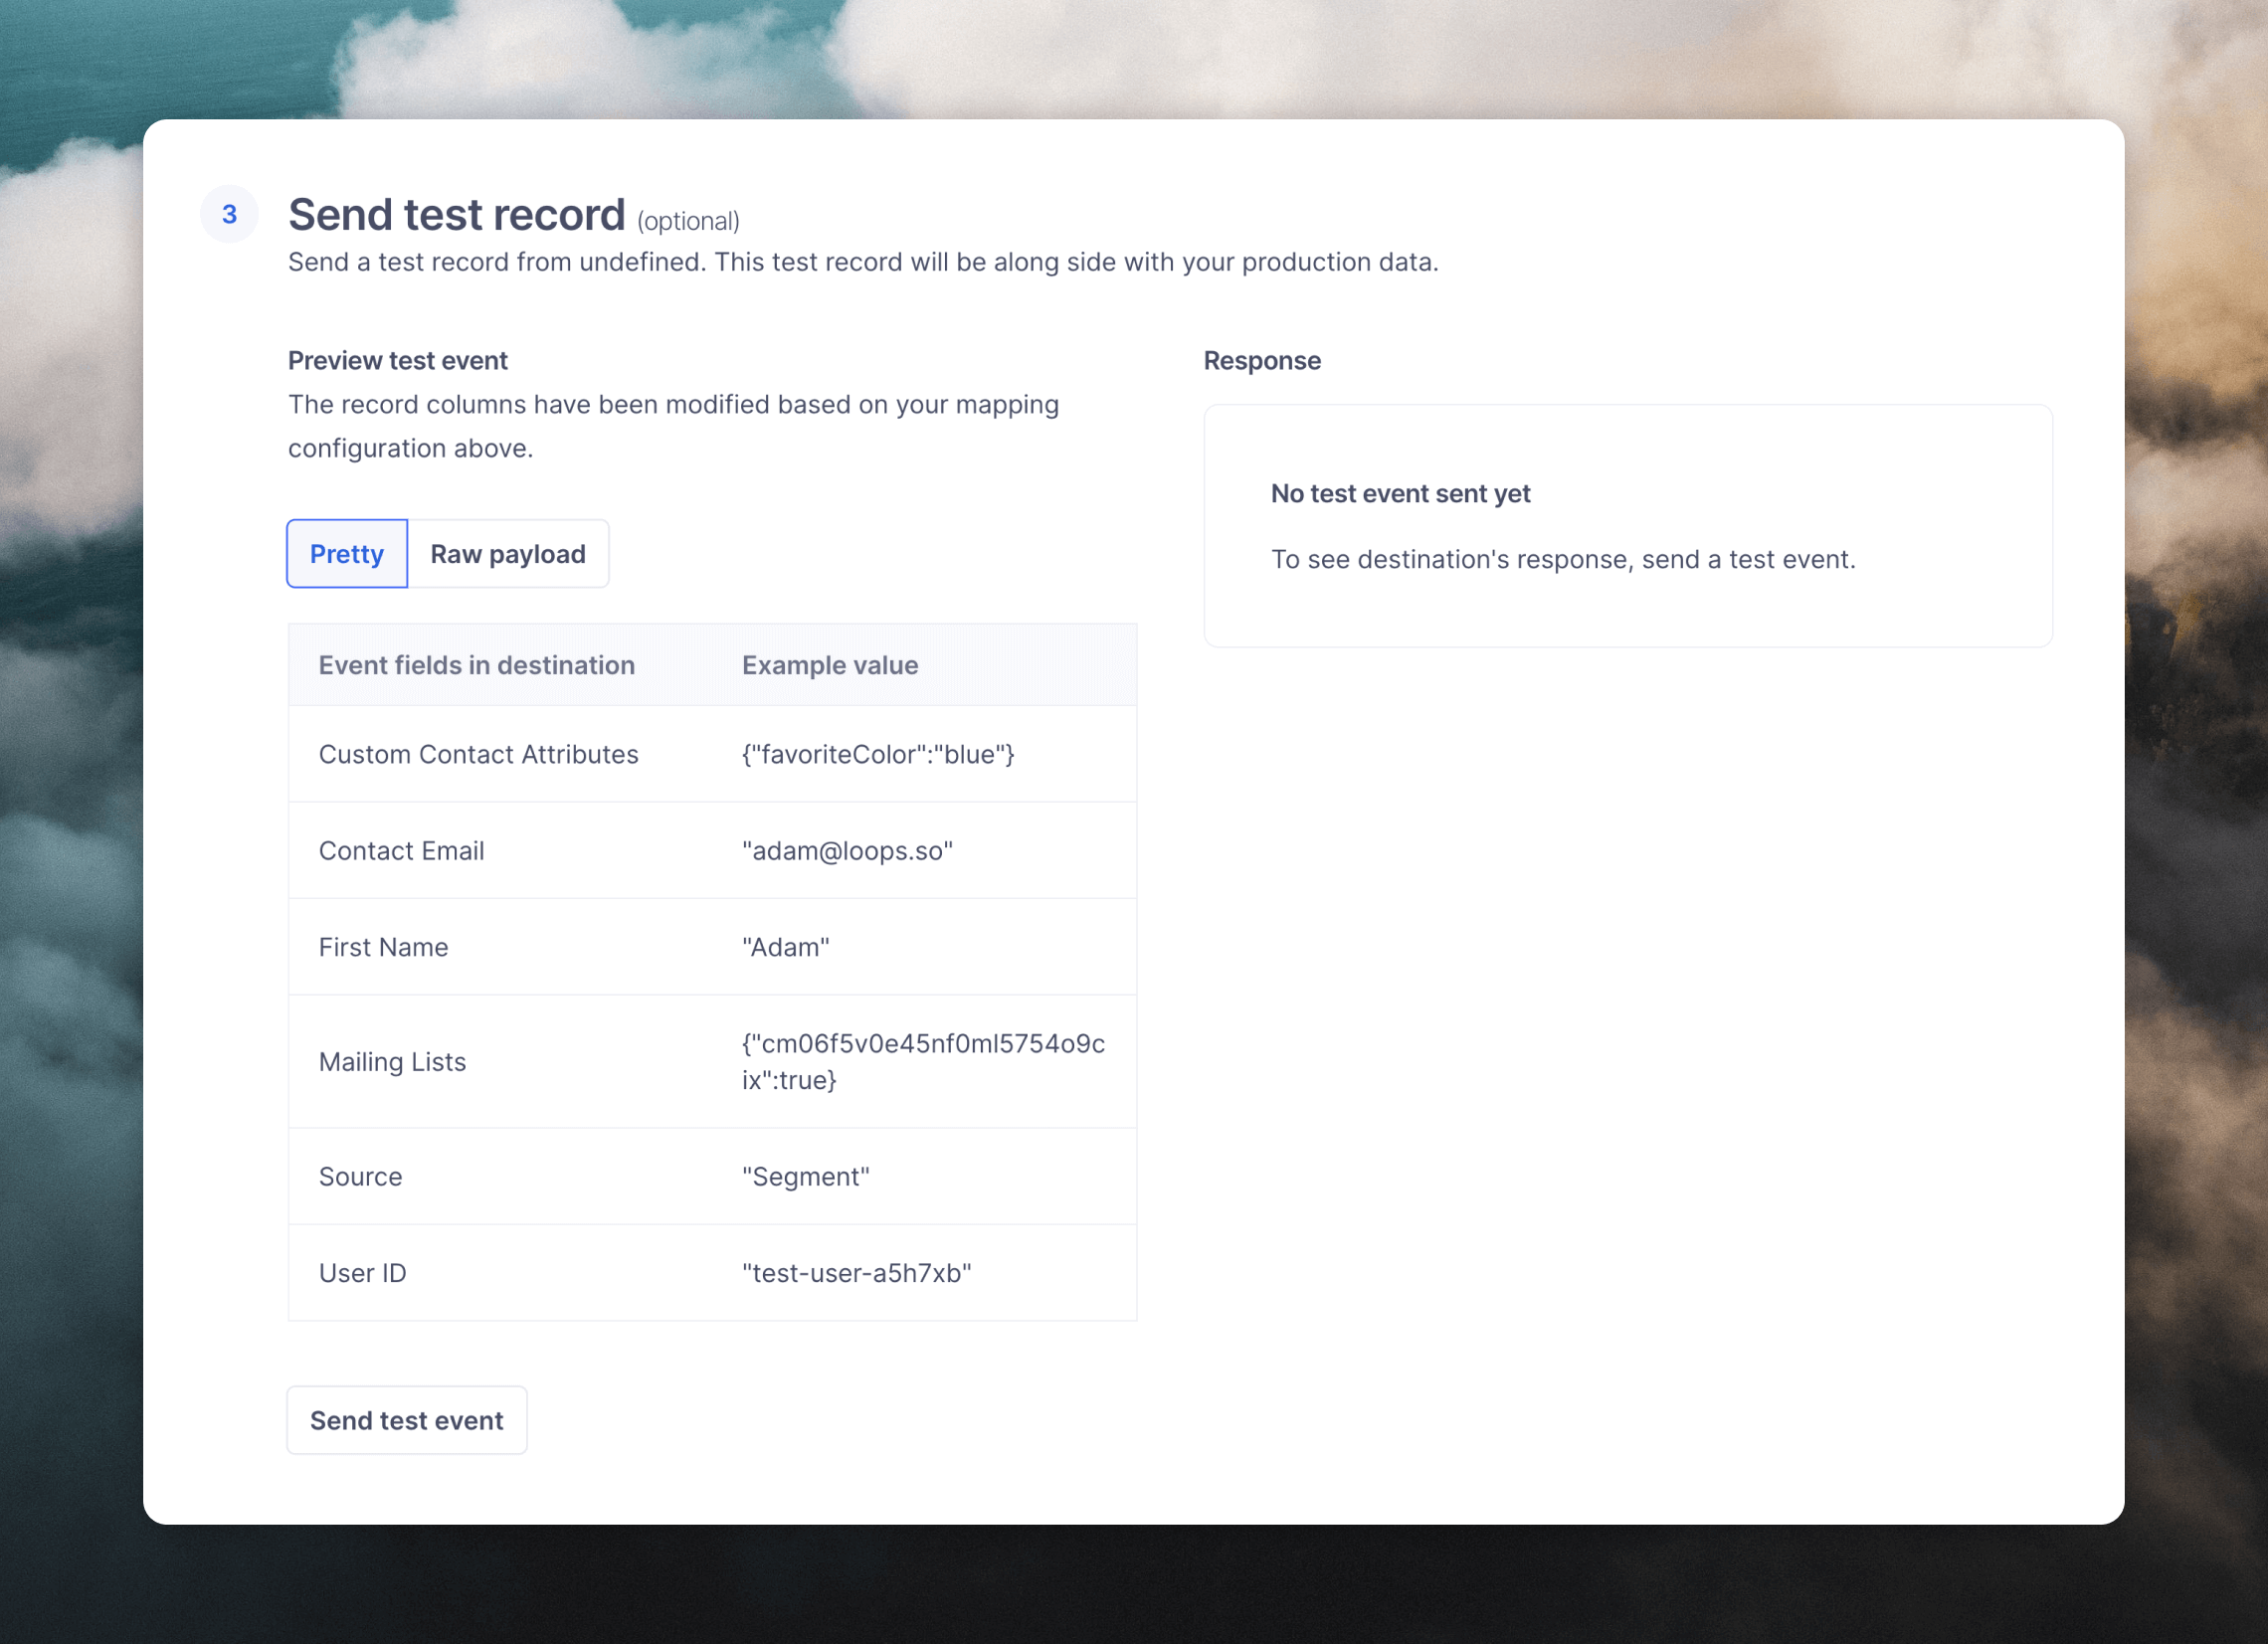2268x1644 pixels.
Task: Click the No test event sent yet message
Action: coord(1400,494)
